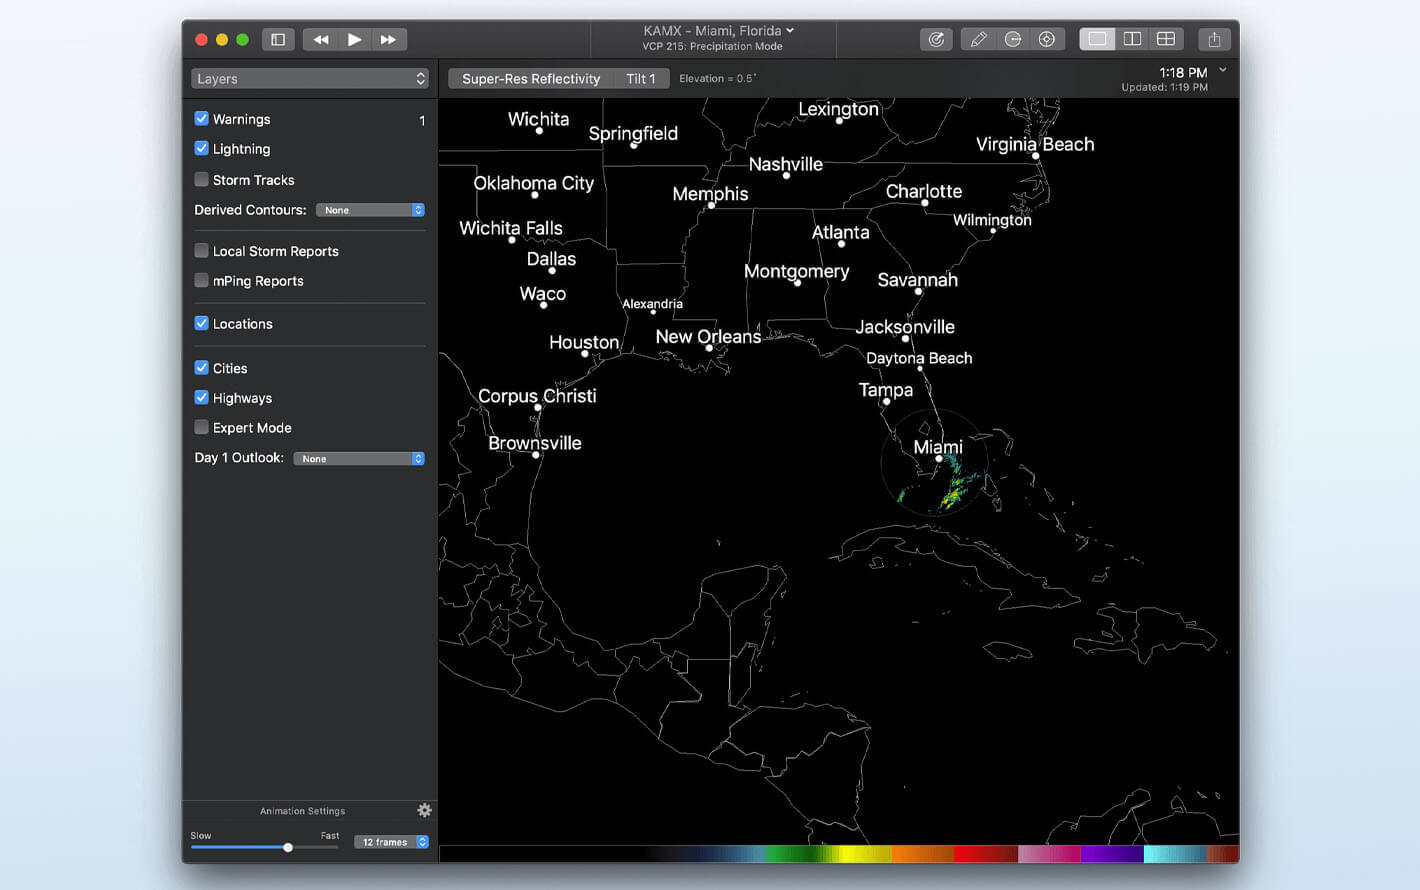This screenshot has height=890, width=1420.
Task: Click the Brownsville city label
Action: [x=535, y=443]
